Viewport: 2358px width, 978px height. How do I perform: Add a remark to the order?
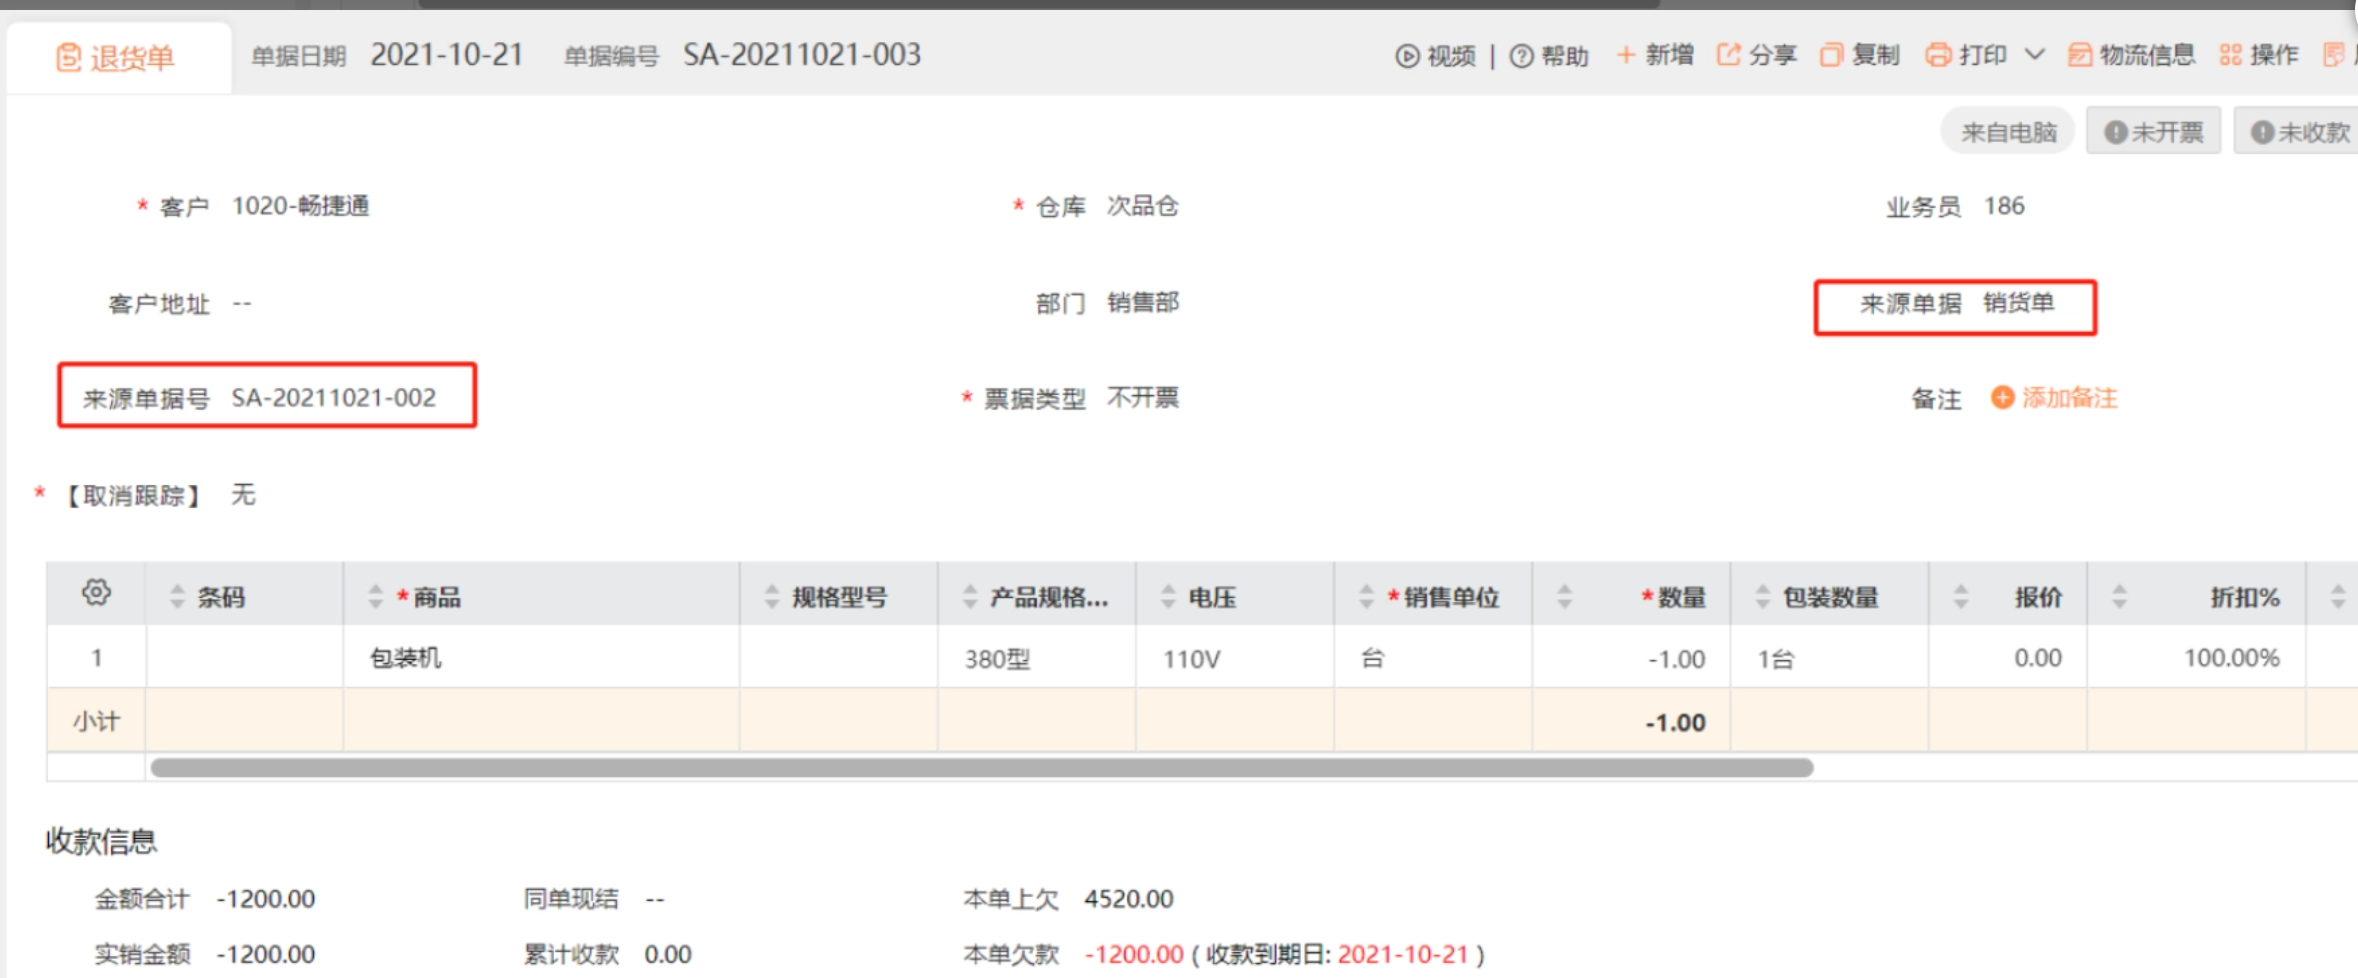[x=2055, y=398]
